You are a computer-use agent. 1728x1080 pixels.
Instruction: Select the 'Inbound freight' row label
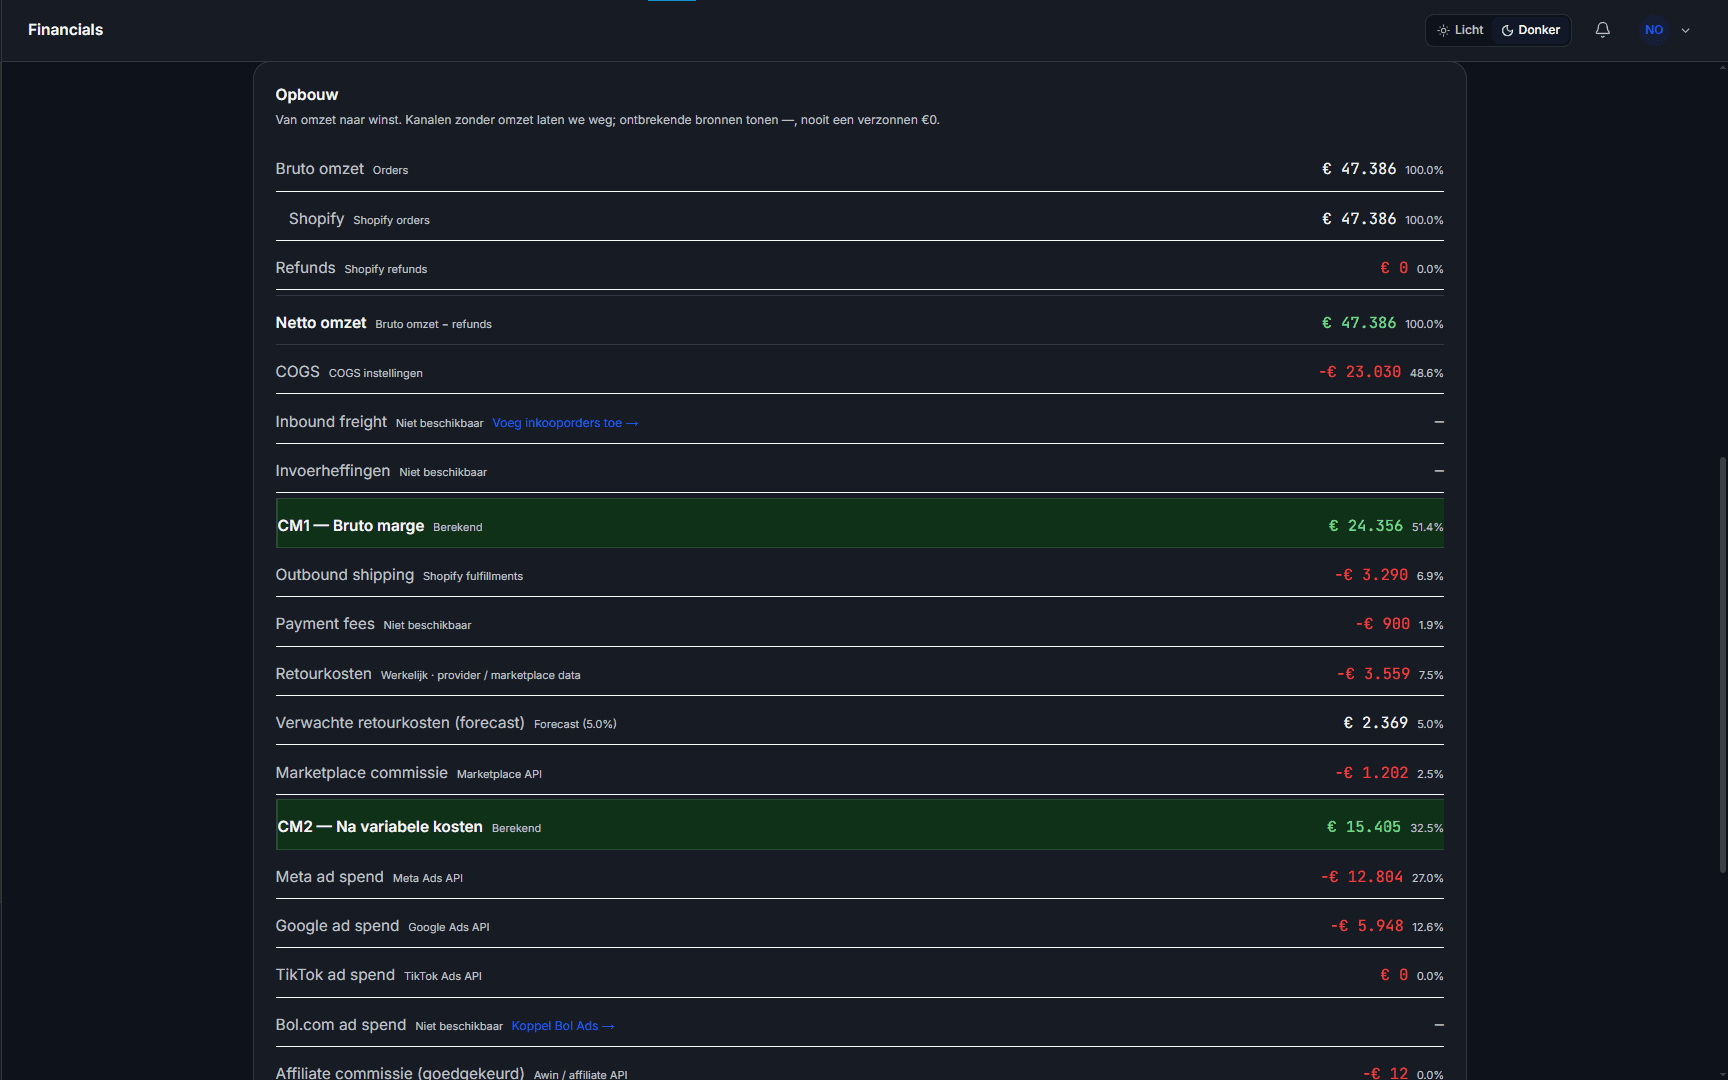(x=331, y=422)
